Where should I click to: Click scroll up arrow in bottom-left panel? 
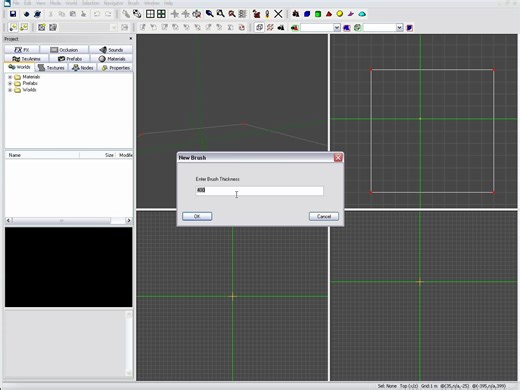click(x=129, y=314)
